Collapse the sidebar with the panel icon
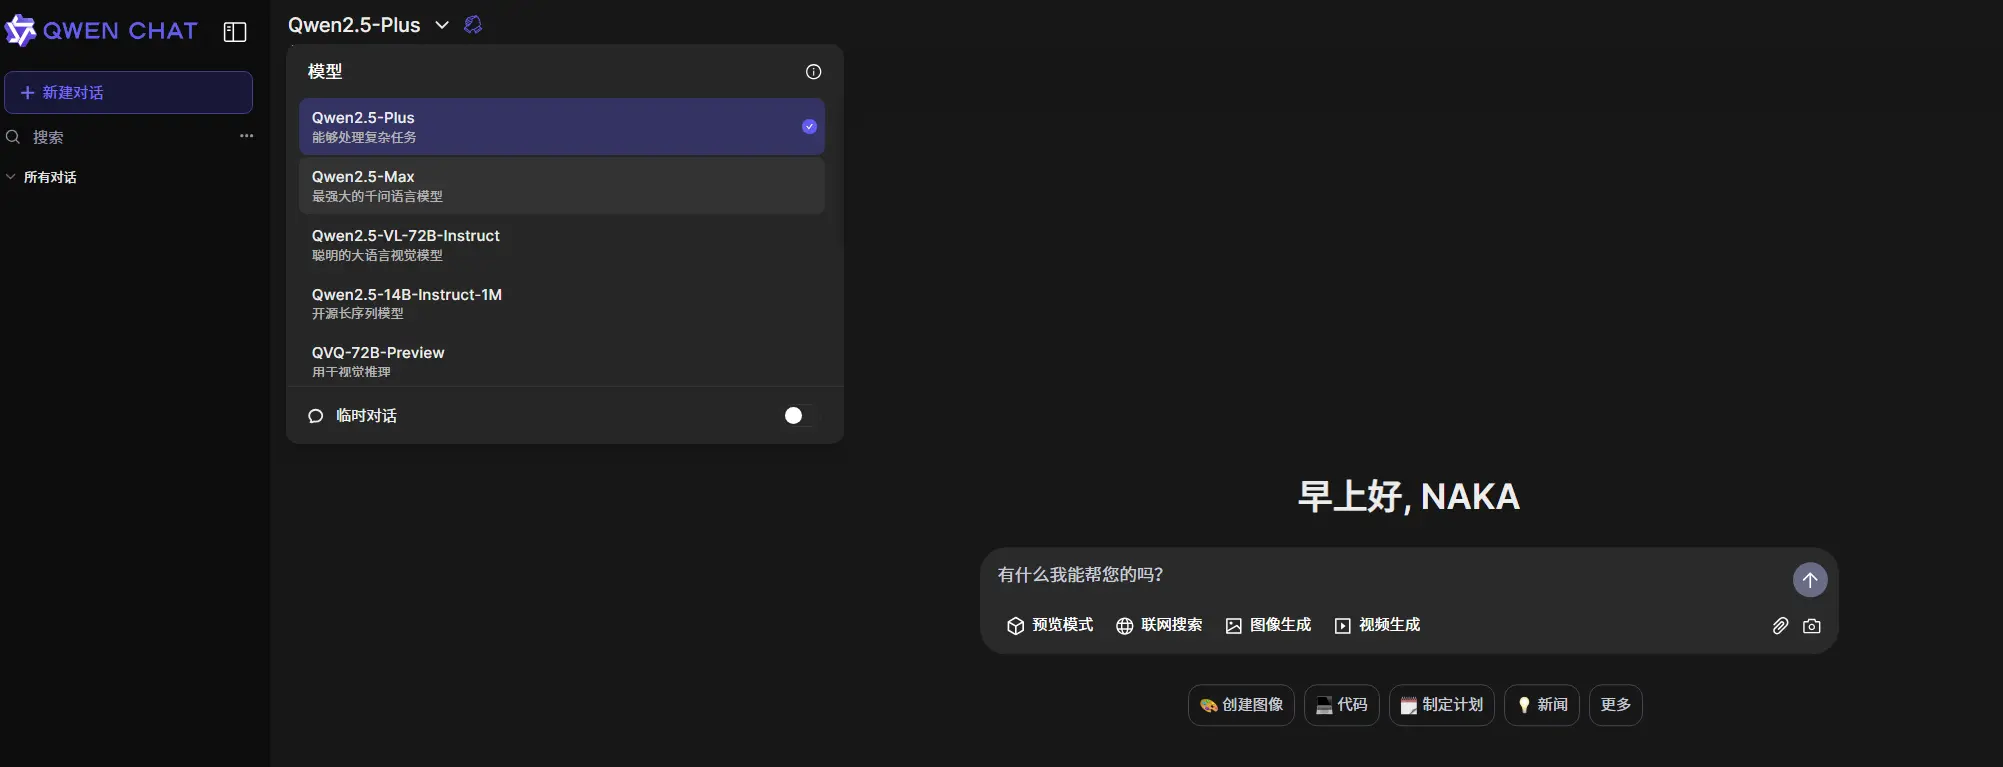The width and height of the screenshot is (2003, 767). pos(235,32)
